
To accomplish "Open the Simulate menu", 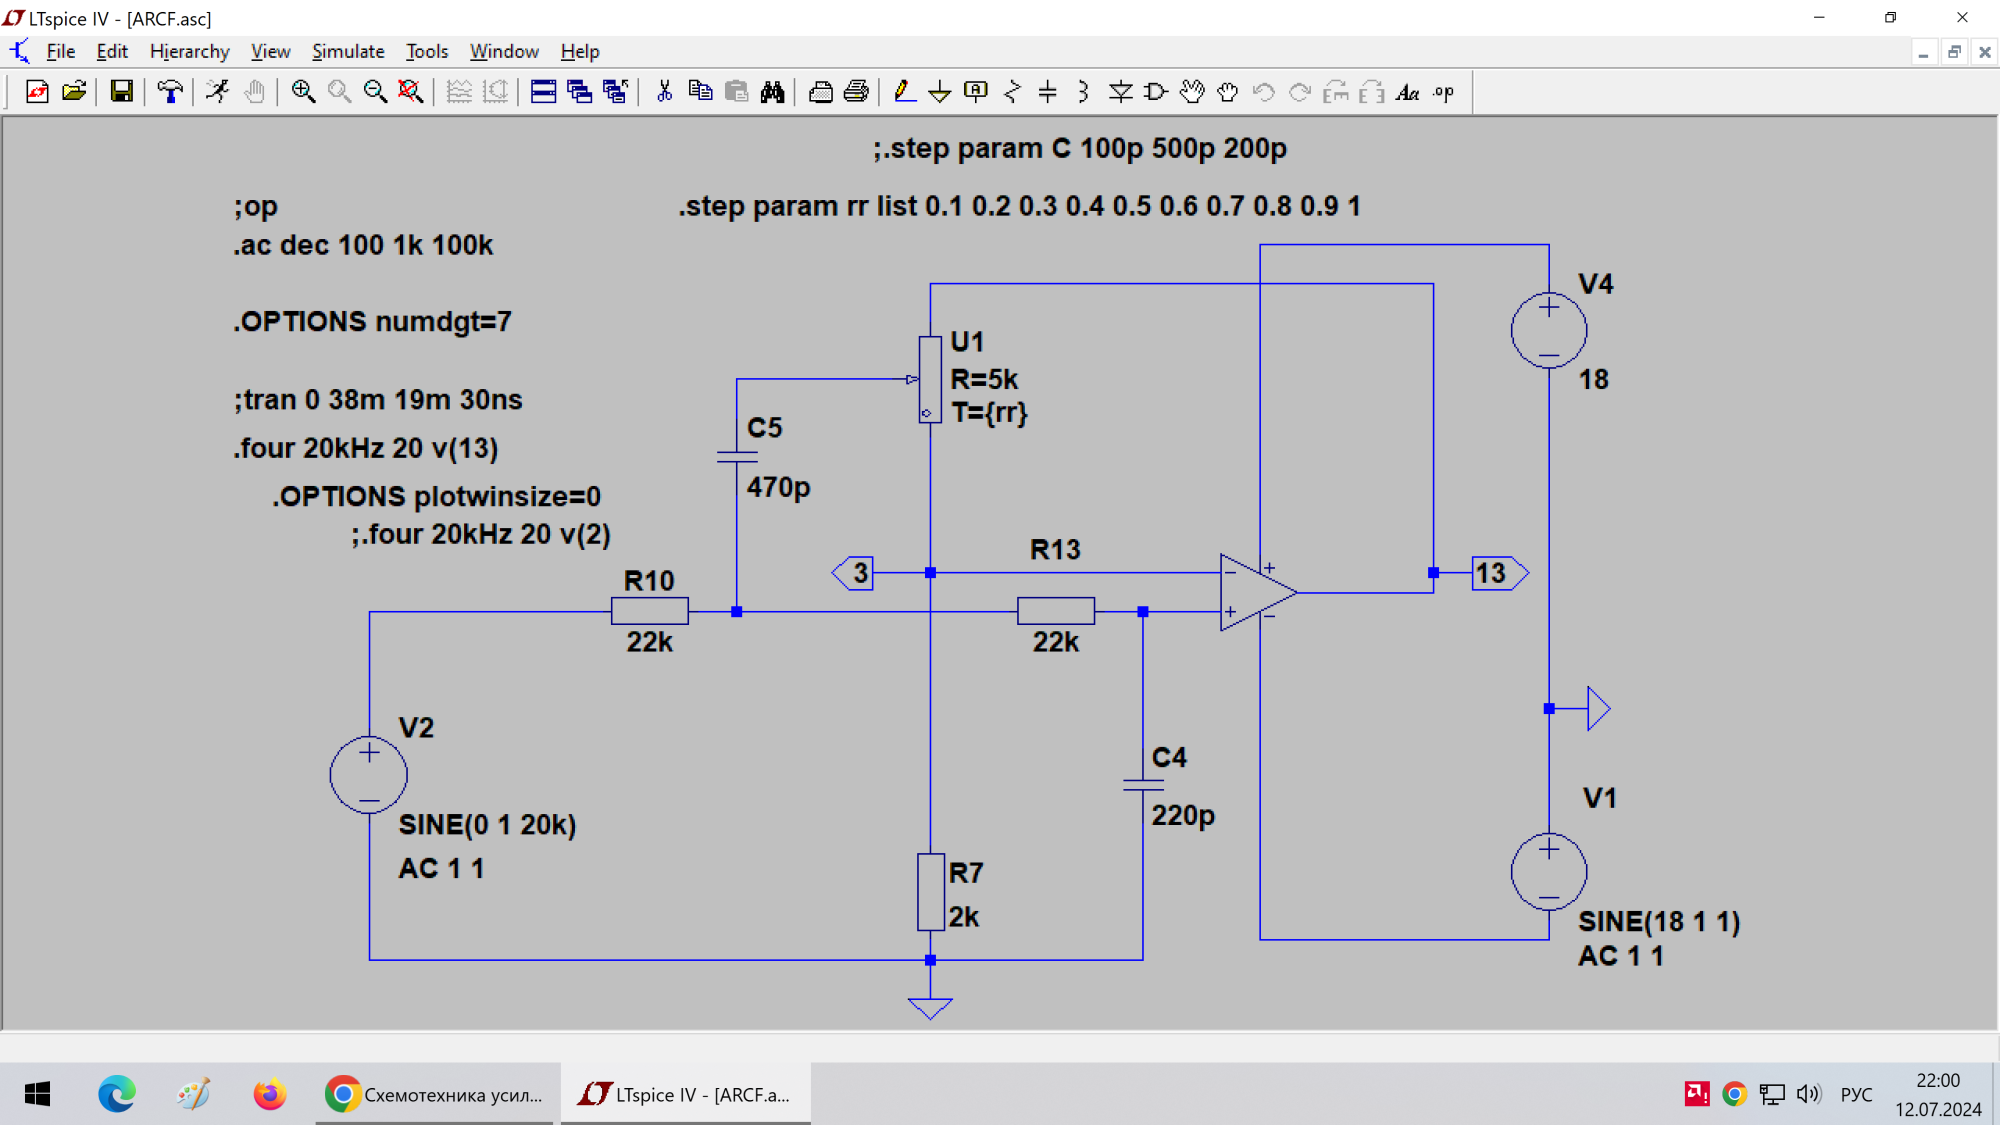I will pyautogui.click(x=347, y=51).
